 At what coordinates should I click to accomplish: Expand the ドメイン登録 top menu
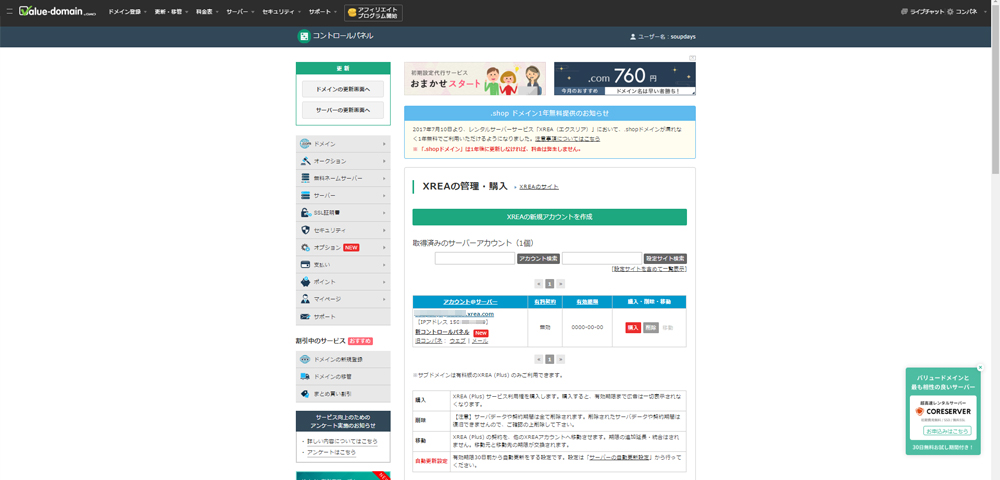click(127, 12)
